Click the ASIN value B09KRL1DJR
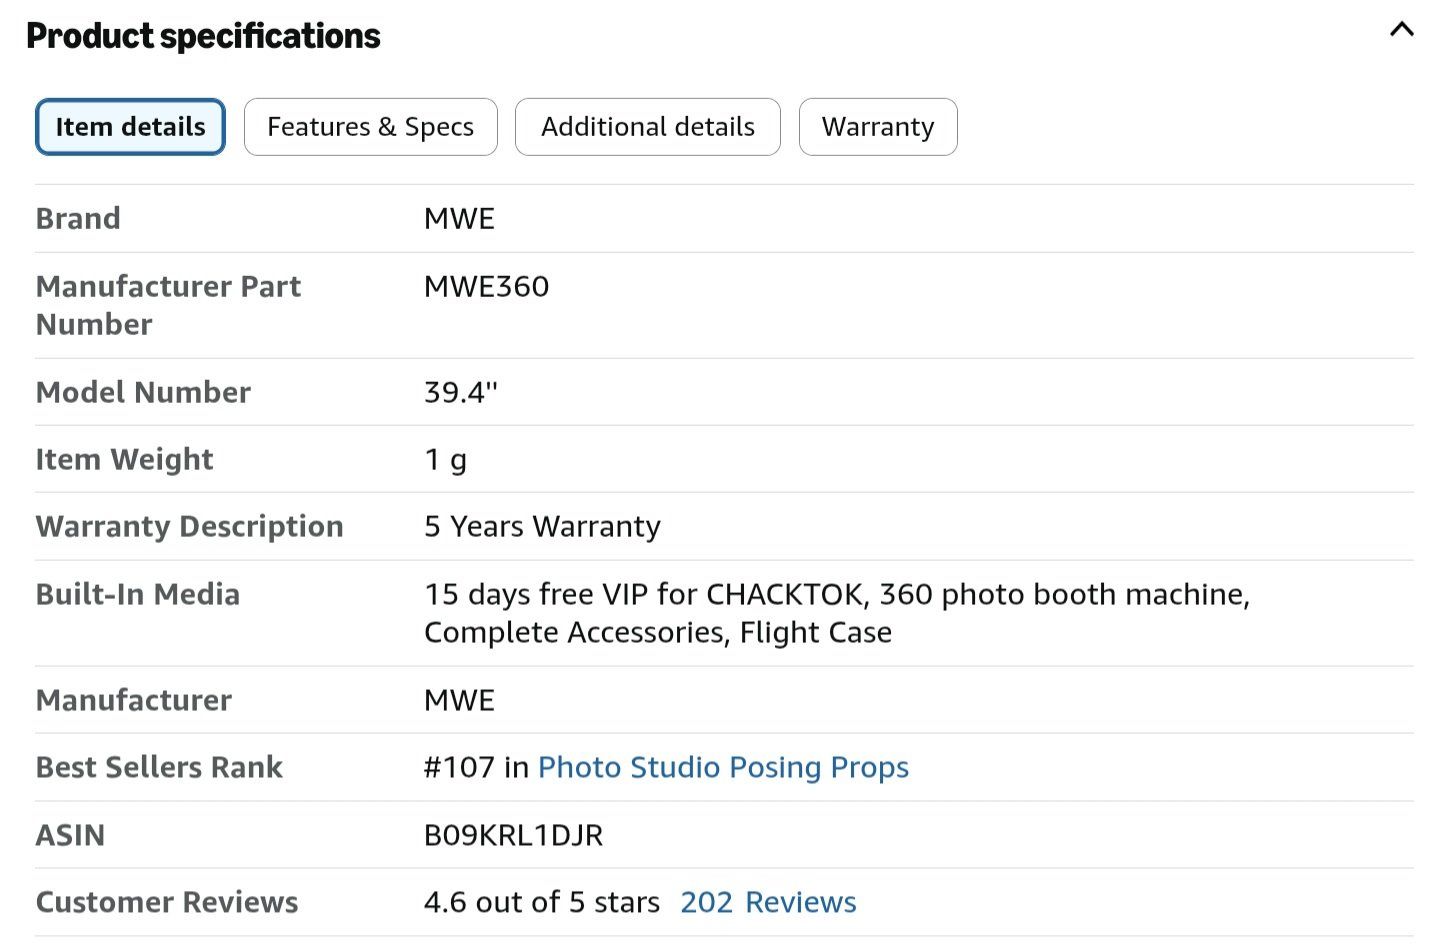 click(513, 835)
